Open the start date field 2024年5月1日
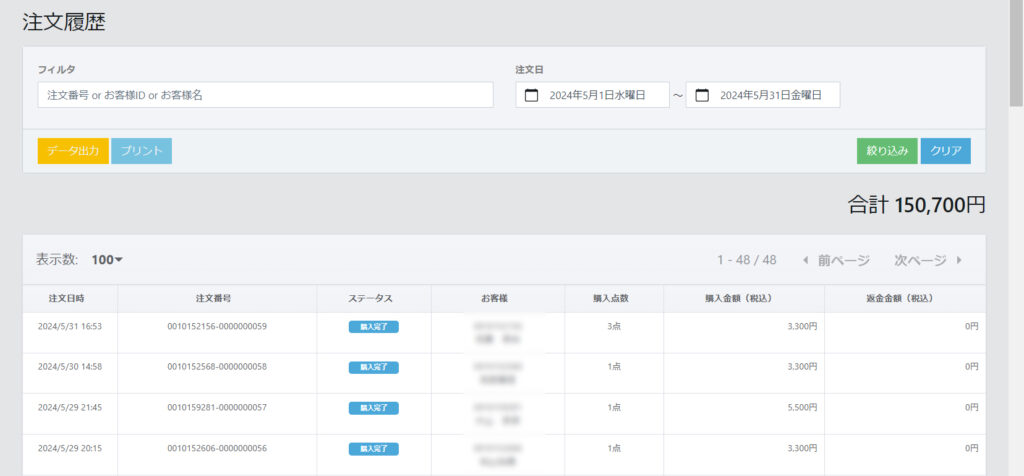The image size is (1024, 476). click(x=597, y=95)
